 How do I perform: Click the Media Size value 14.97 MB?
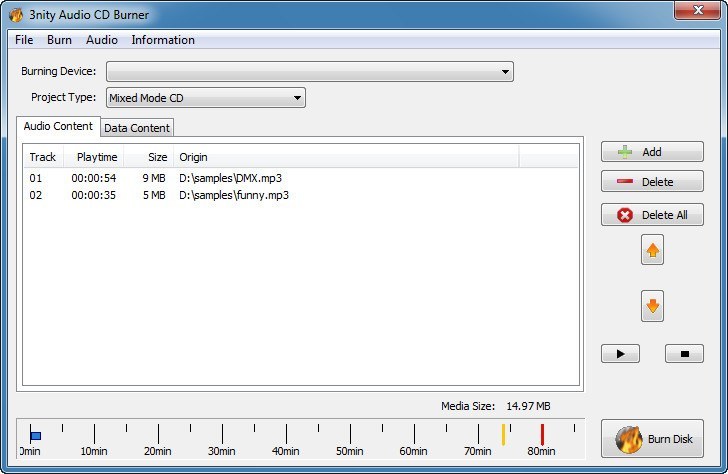pyautogui.click(x=528, y=406)
